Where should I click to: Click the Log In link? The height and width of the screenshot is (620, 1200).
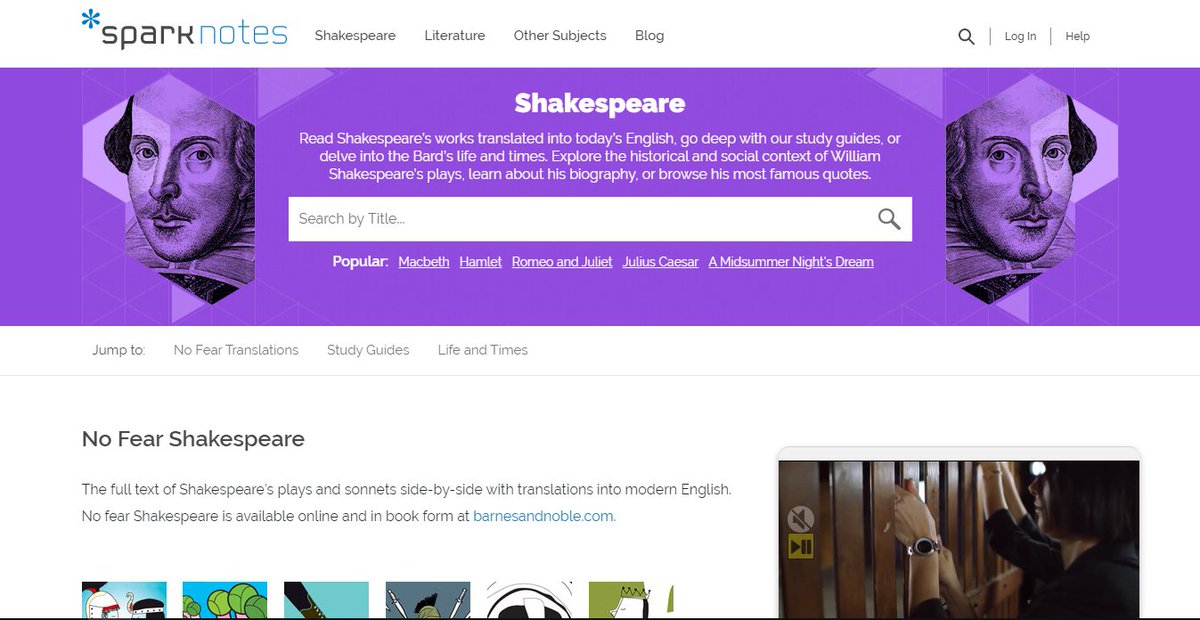coord(1020,36)
